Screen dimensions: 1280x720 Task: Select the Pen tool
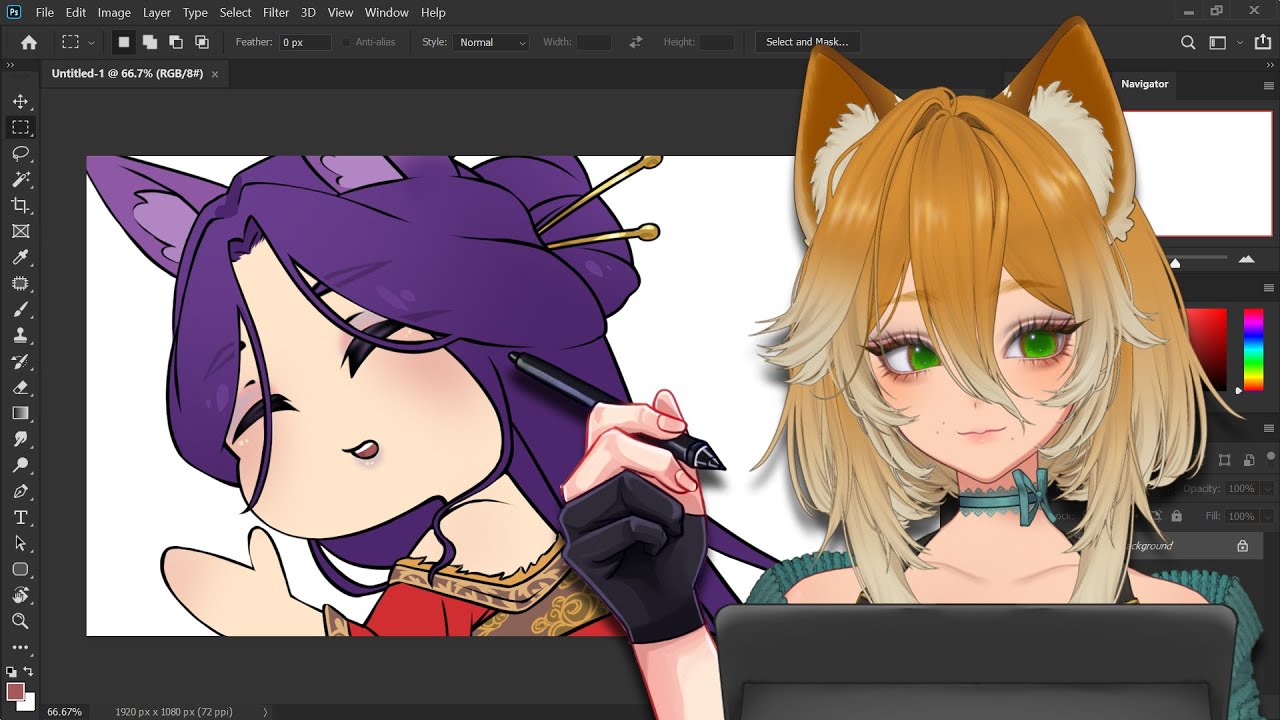[20, 491]
